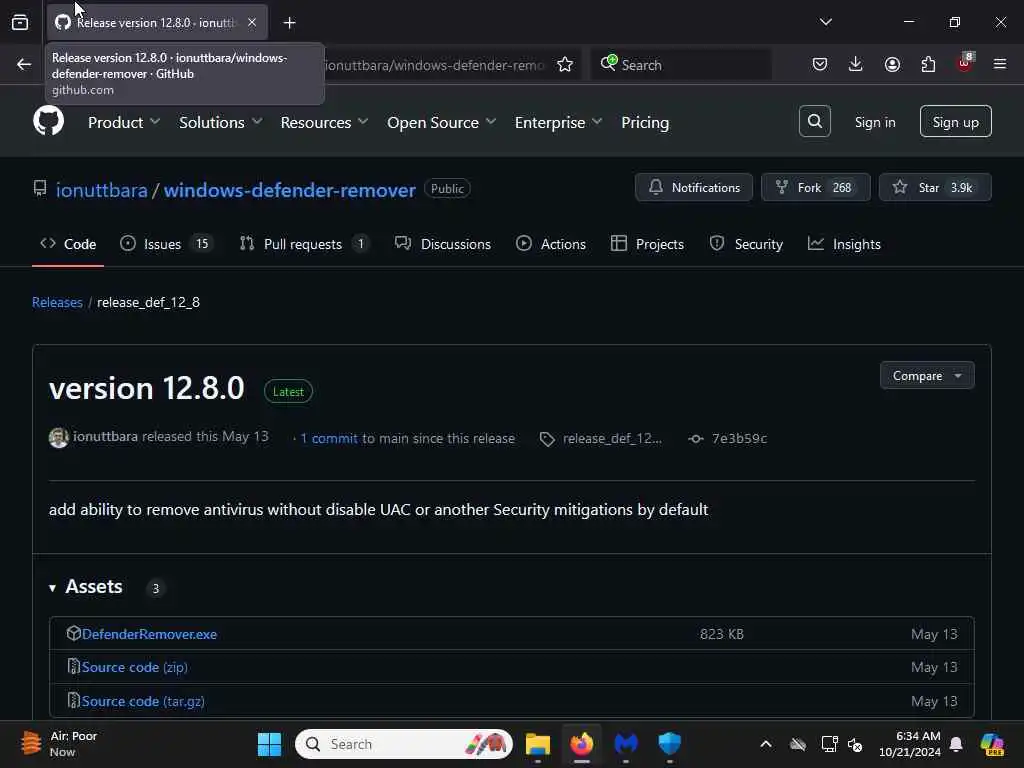
Task: Open the uBlock Origin extension icon
Action: click(965, 63)
